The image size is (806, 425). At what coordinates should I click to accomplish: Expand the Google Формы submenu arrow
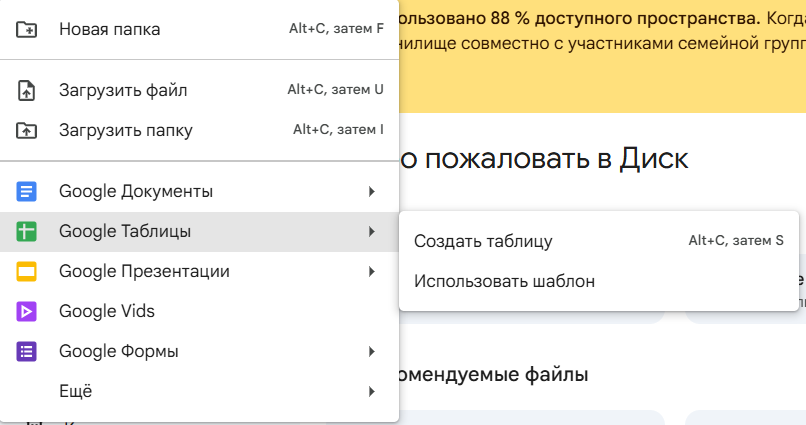pyautogui.click(x=372, y=352)
